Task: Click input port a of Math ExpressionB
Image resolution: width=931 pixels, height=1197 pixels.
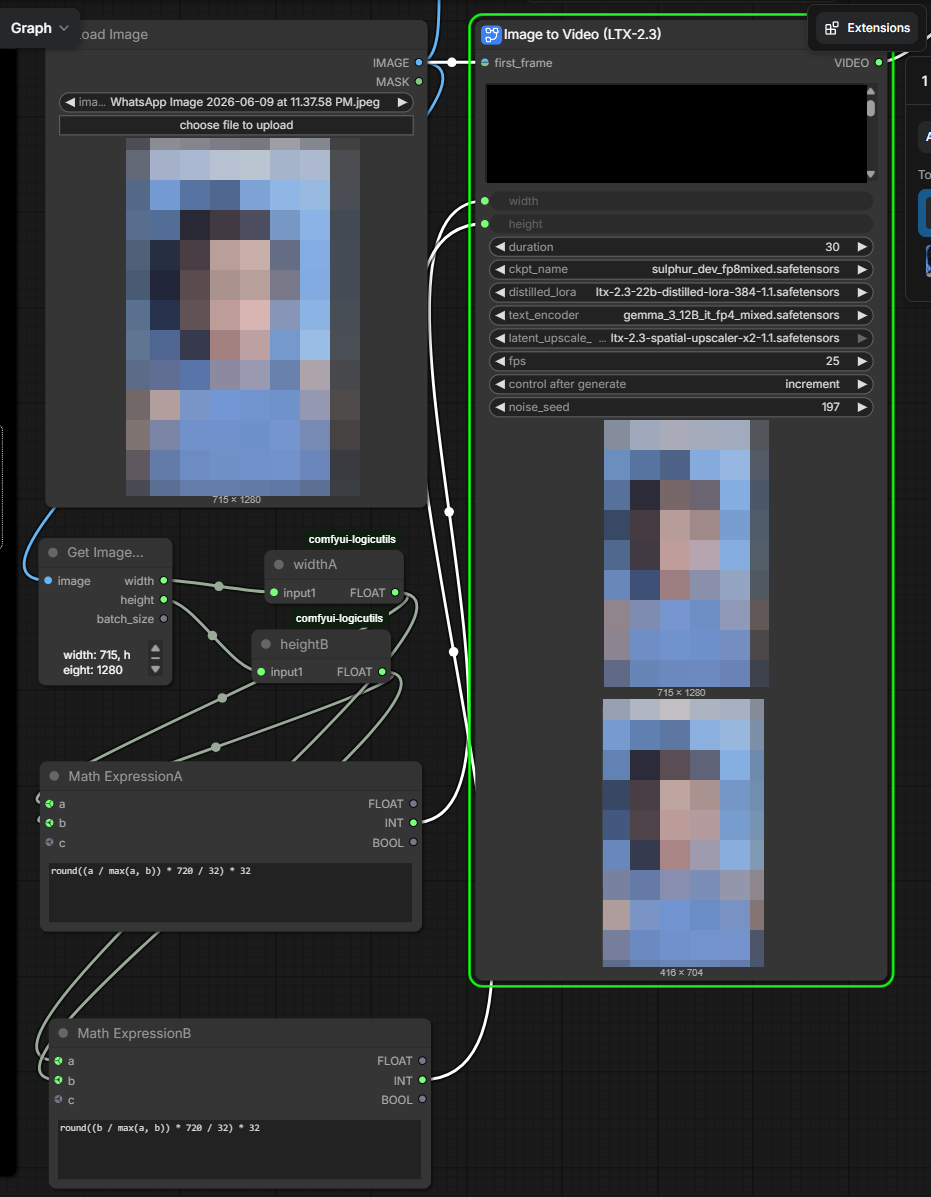Action: pos(59,1061)
